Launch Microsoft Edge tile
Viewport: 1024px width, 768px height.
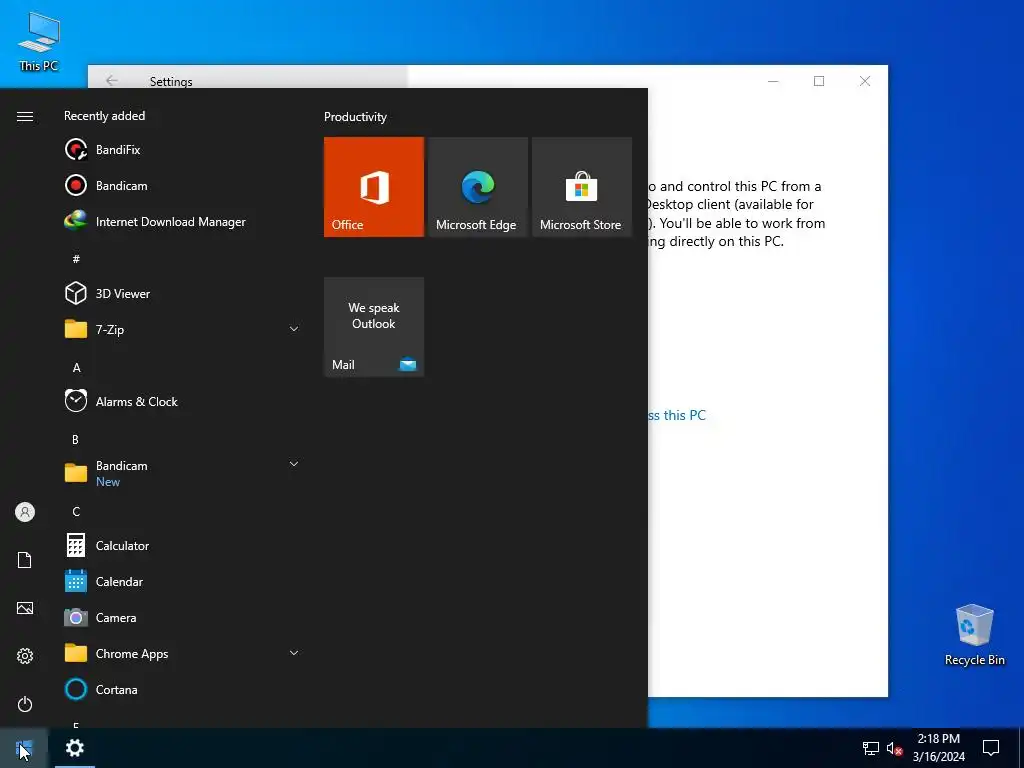point(477,187)
